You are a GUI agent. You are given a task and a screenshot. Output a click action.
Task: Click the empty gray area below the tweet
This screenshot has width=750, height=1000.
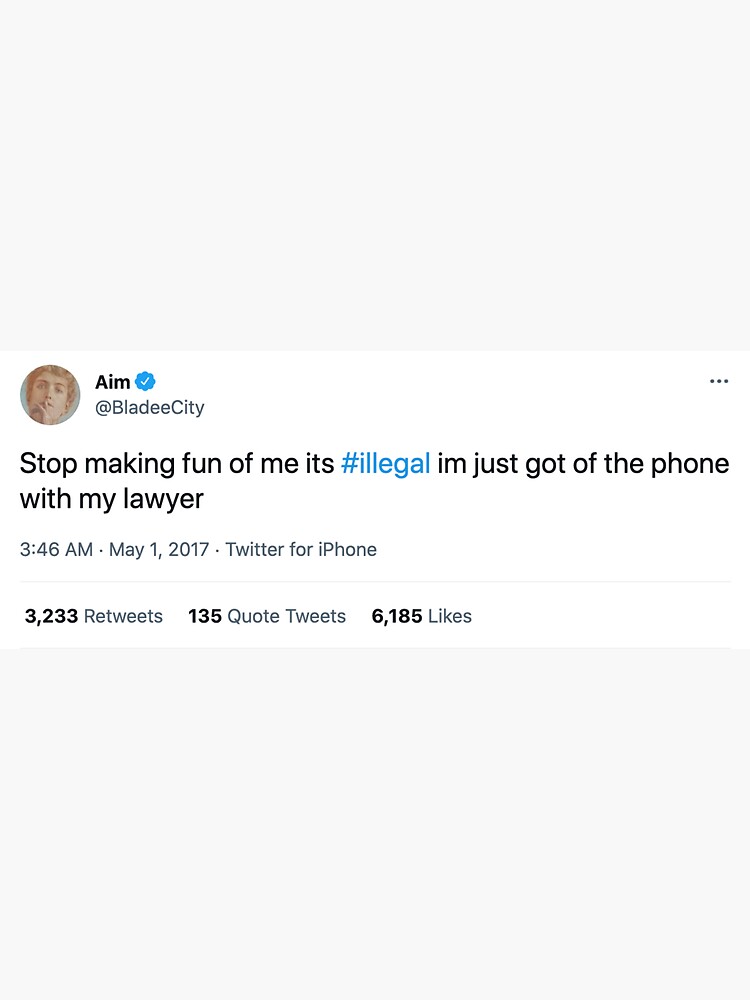[375, 824]
